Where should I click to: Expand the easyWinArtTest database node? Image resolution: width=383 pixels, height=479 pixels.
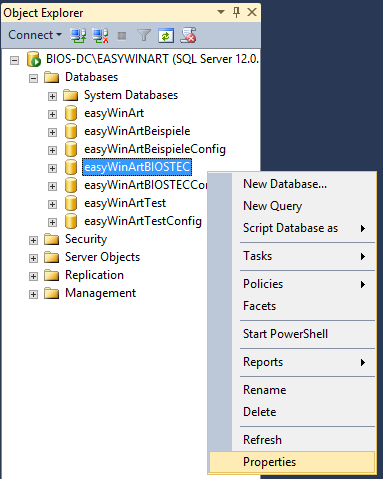52,204
